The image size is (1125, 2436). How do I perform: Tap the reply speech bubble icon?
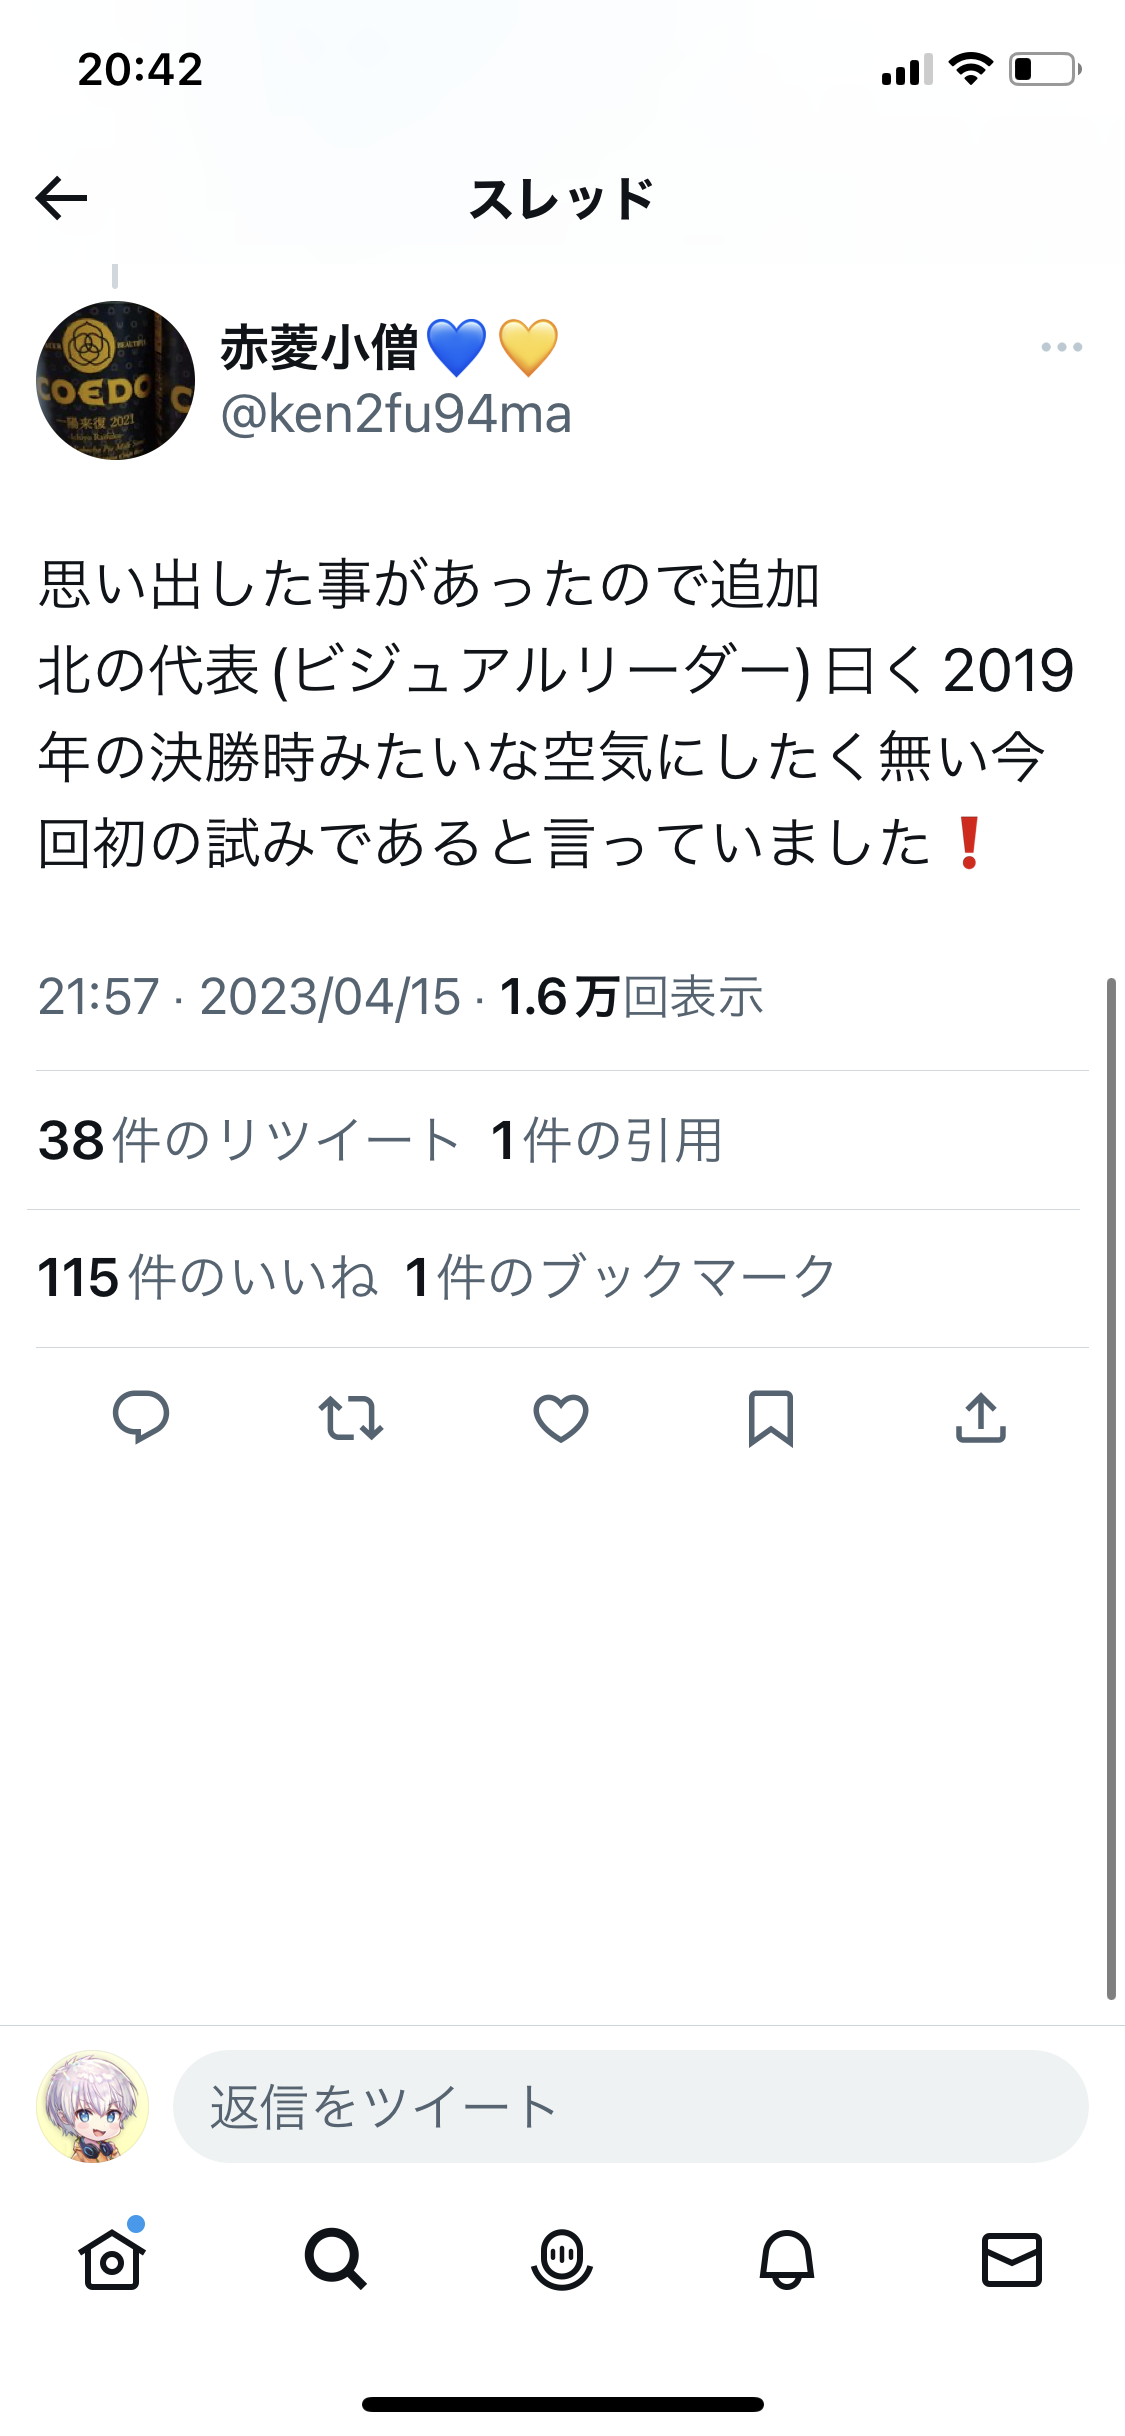pyautogui.click(x=141, y=1417)
